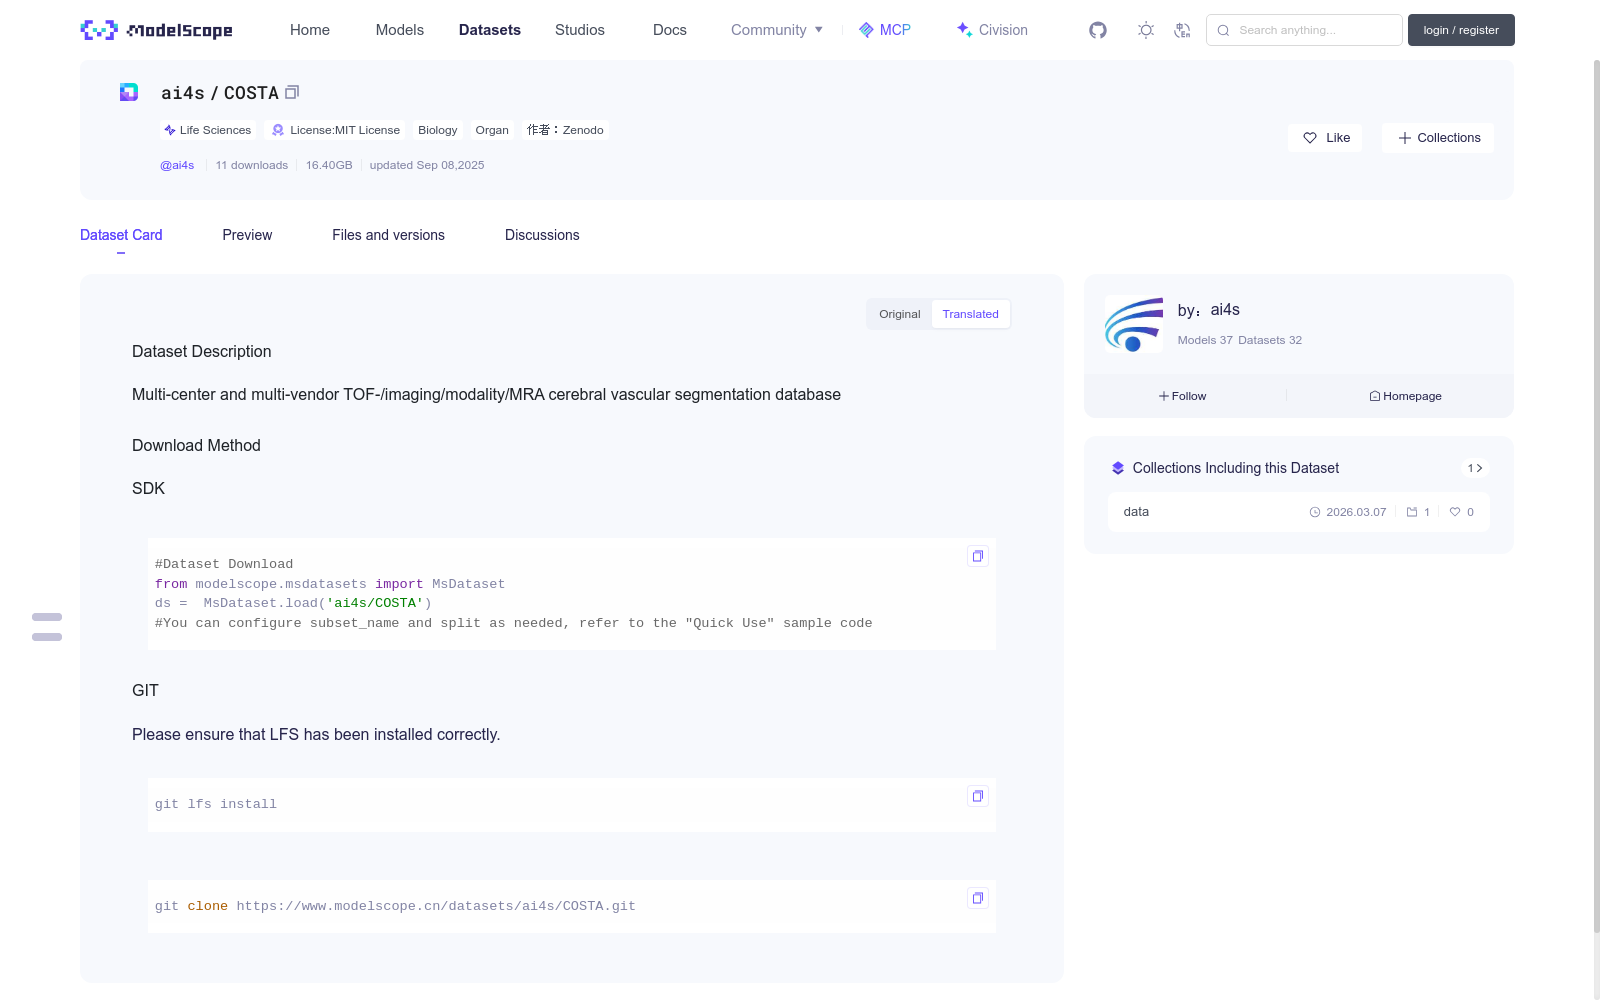Image resolution: width=1600 pixels, height=1000 pixels.
Task: Select the Discussions tab
Action: tap(542, 235)
